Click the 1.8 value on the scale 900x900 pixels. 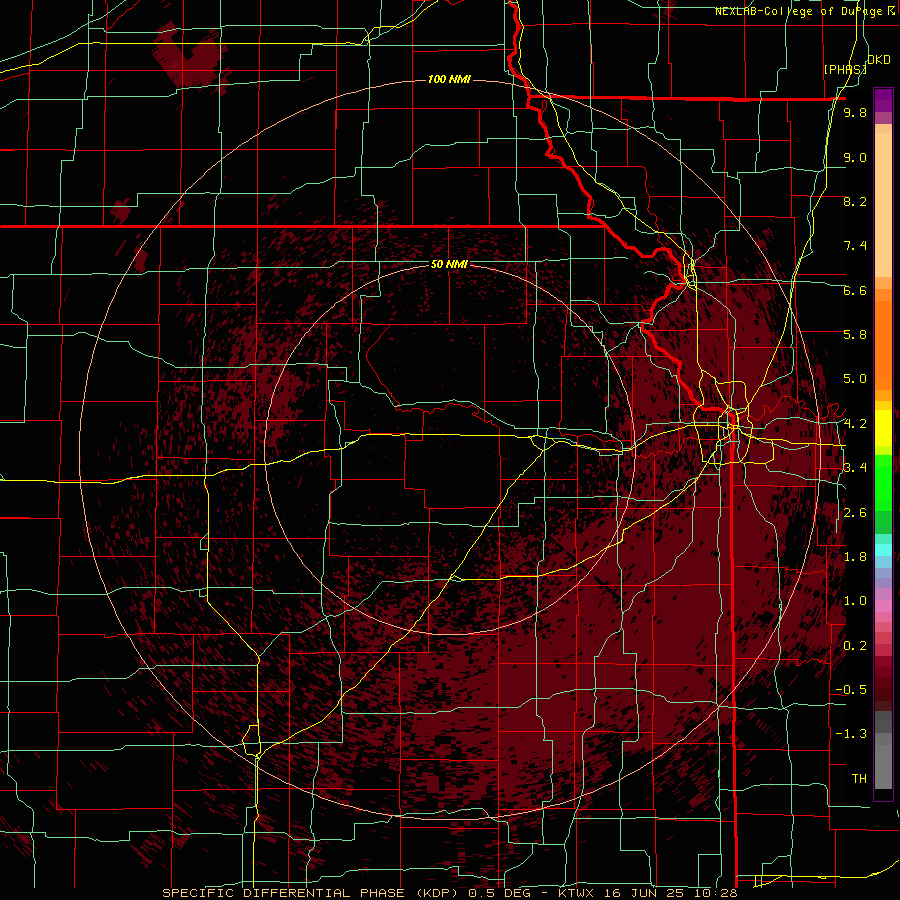(x=855, y=557)
